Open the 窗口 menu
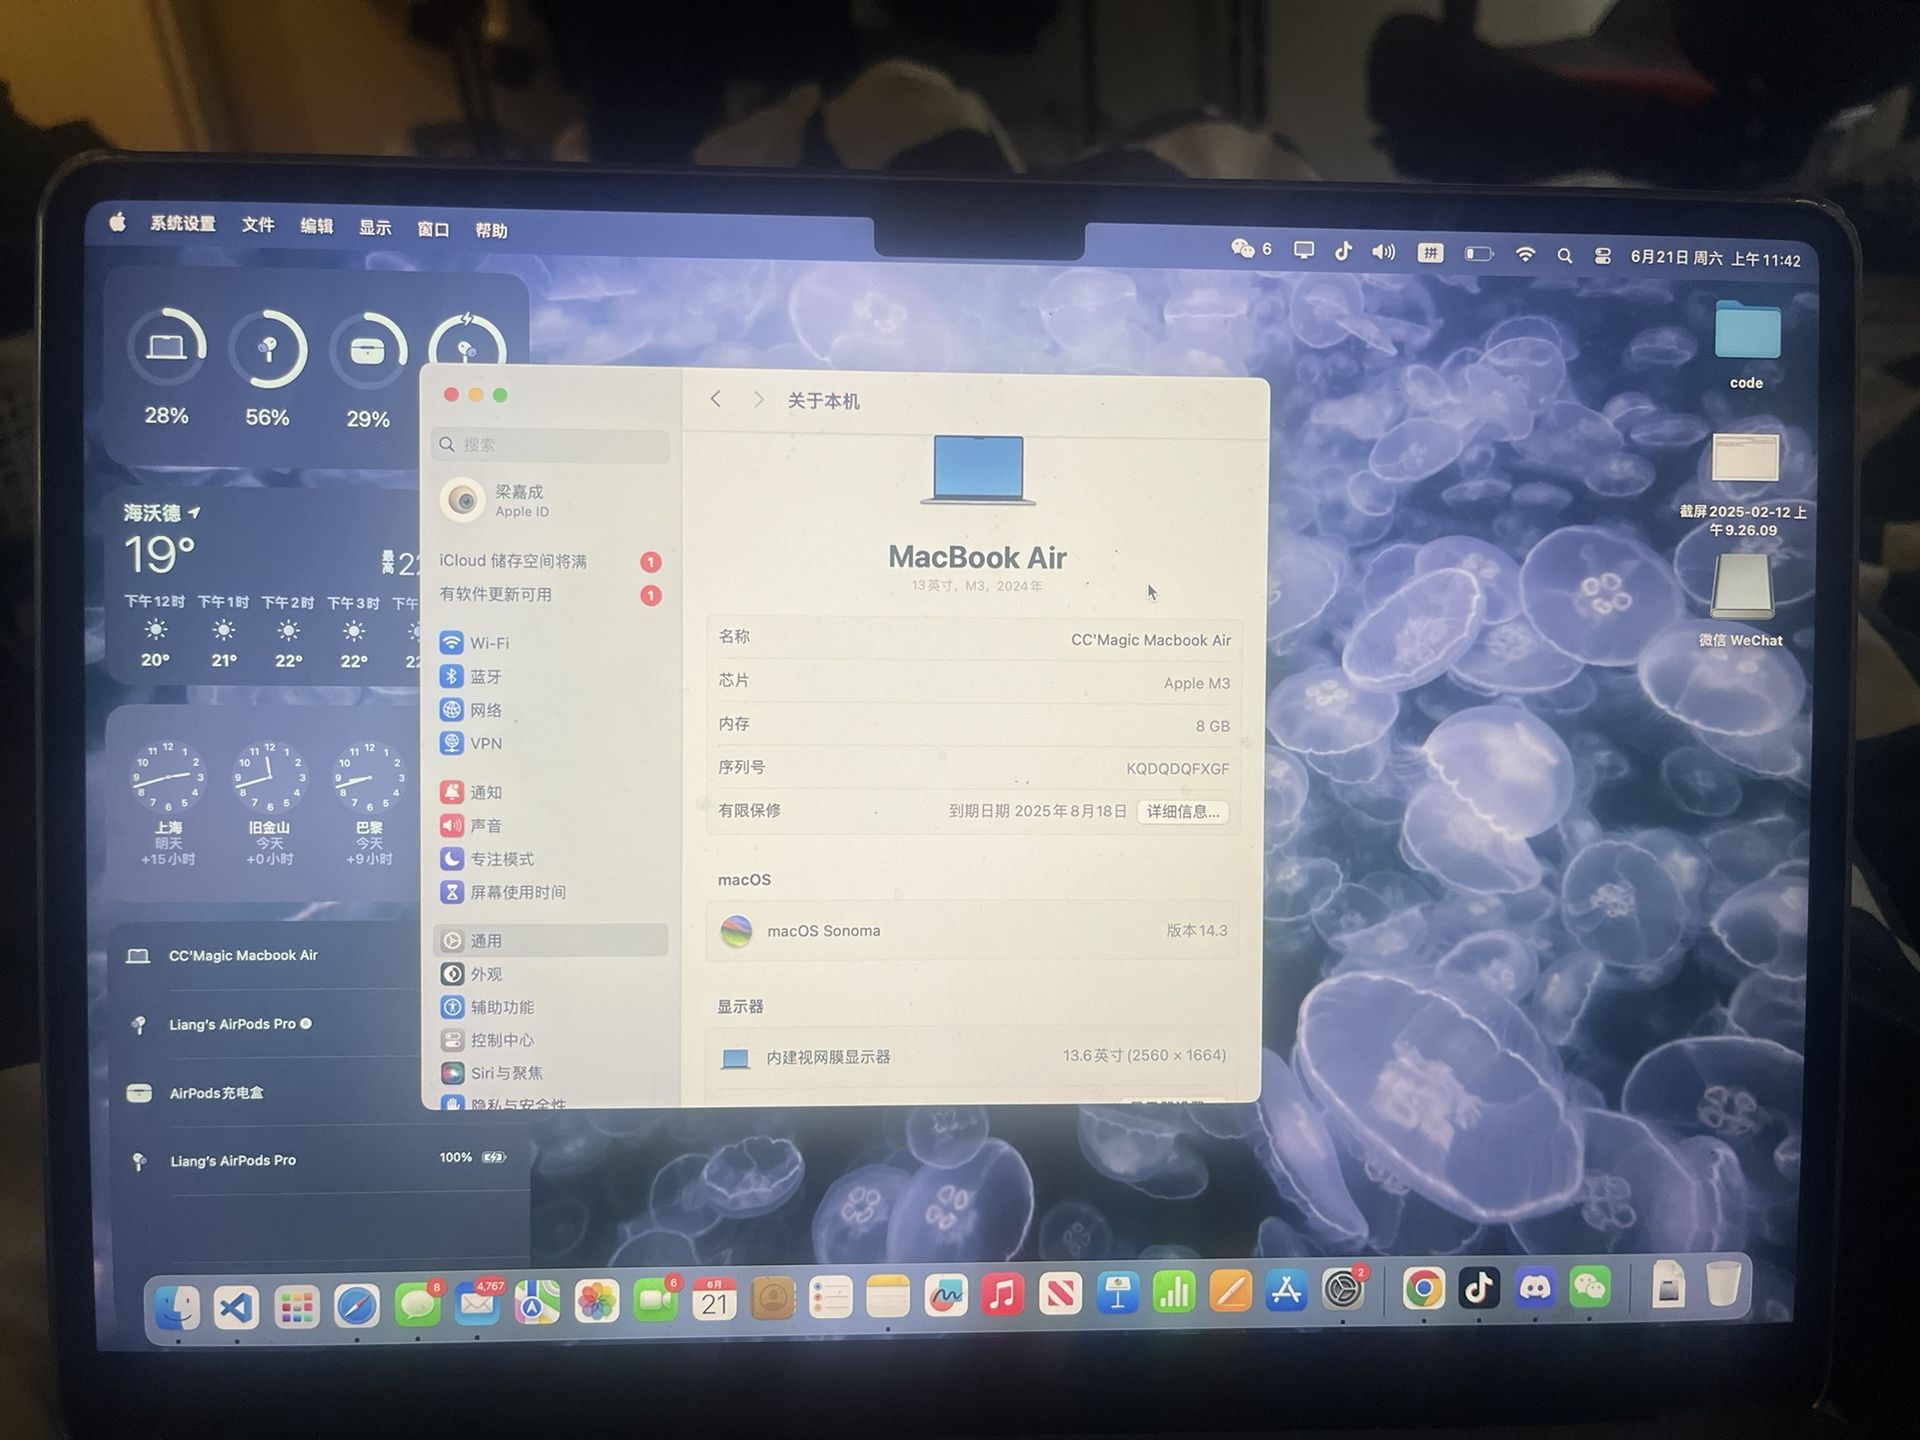Image resolution: width=1920 pixels, height=1440 pixels. 433,229
